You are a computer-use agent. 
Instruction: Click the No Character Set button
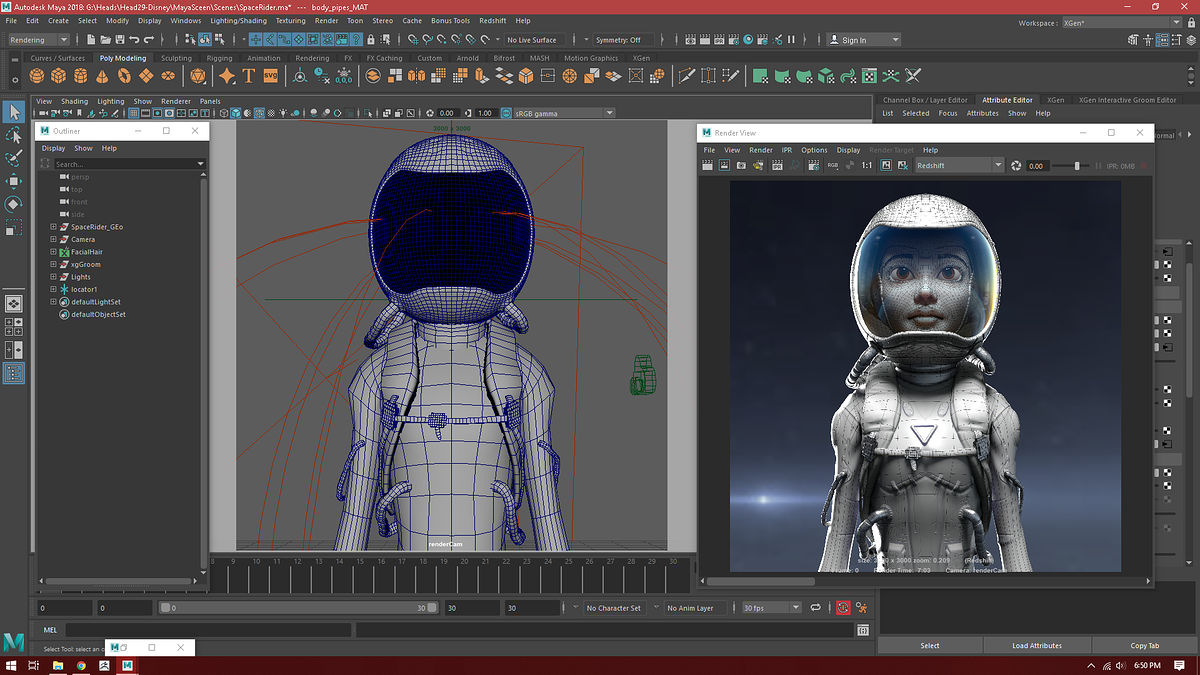pos(613,607)
